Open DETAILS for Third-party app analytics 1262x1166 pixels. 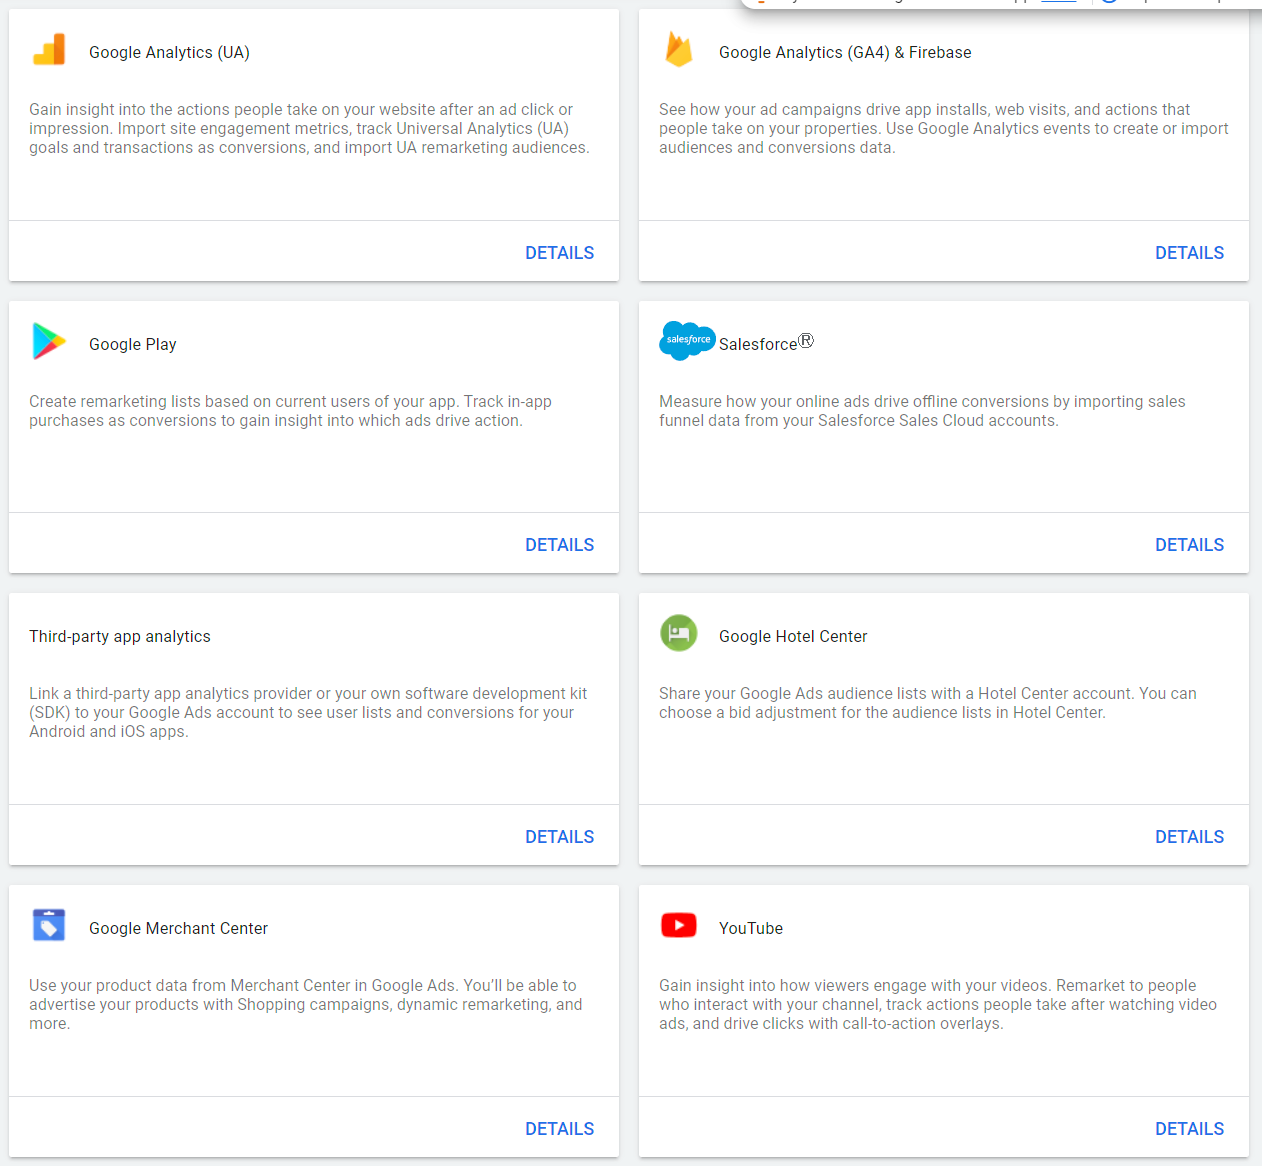click(559, 836)
